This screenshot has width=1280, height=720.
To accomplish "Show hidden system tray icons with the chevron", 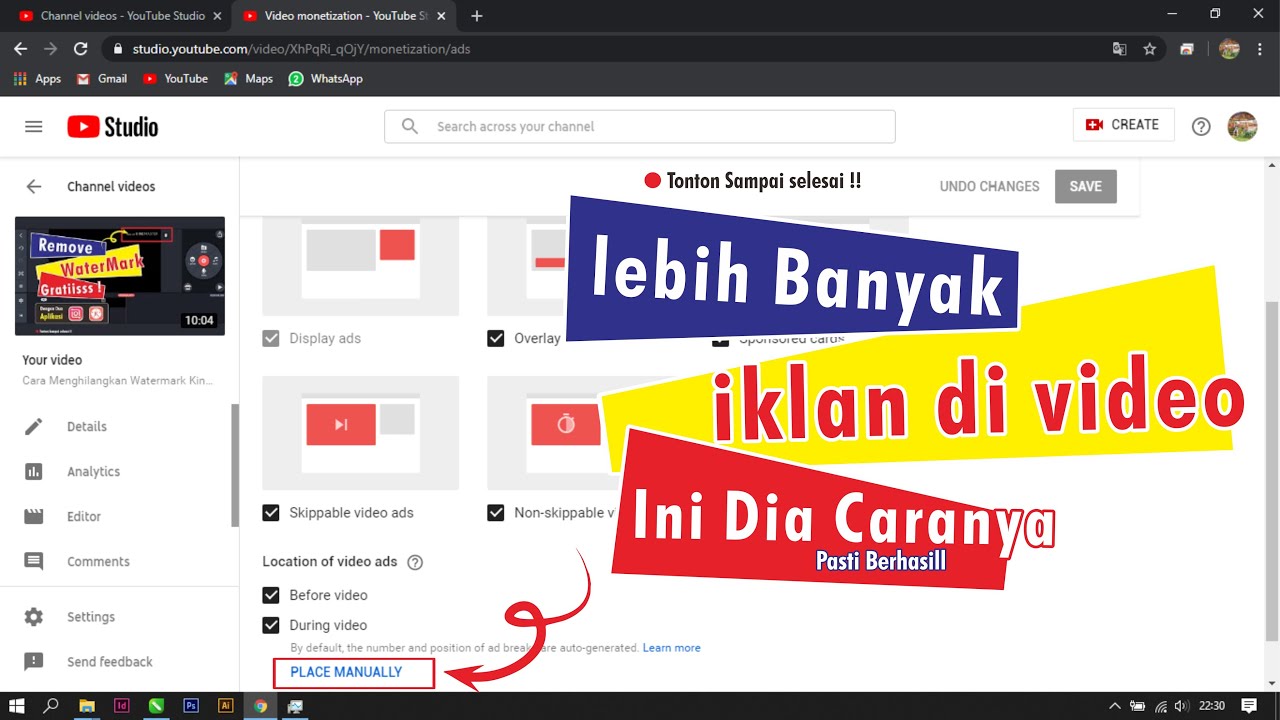I will pyautogui.click(x=1115, y=706).
